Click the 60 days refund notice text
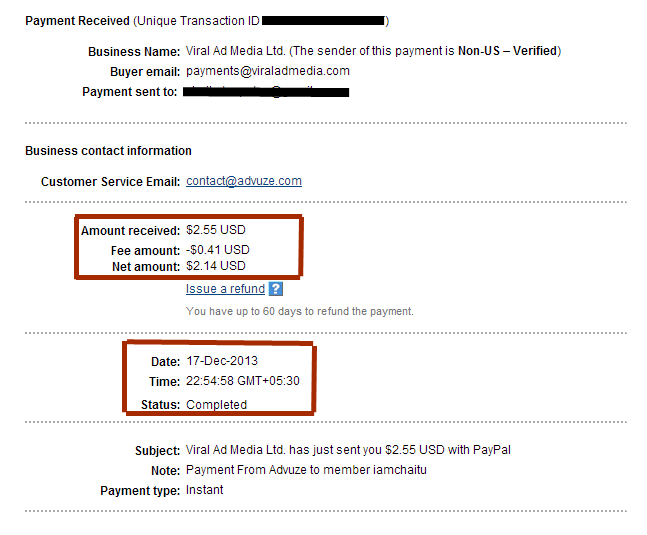The width and height of the screenshot is (647, 535). point(299,311)
